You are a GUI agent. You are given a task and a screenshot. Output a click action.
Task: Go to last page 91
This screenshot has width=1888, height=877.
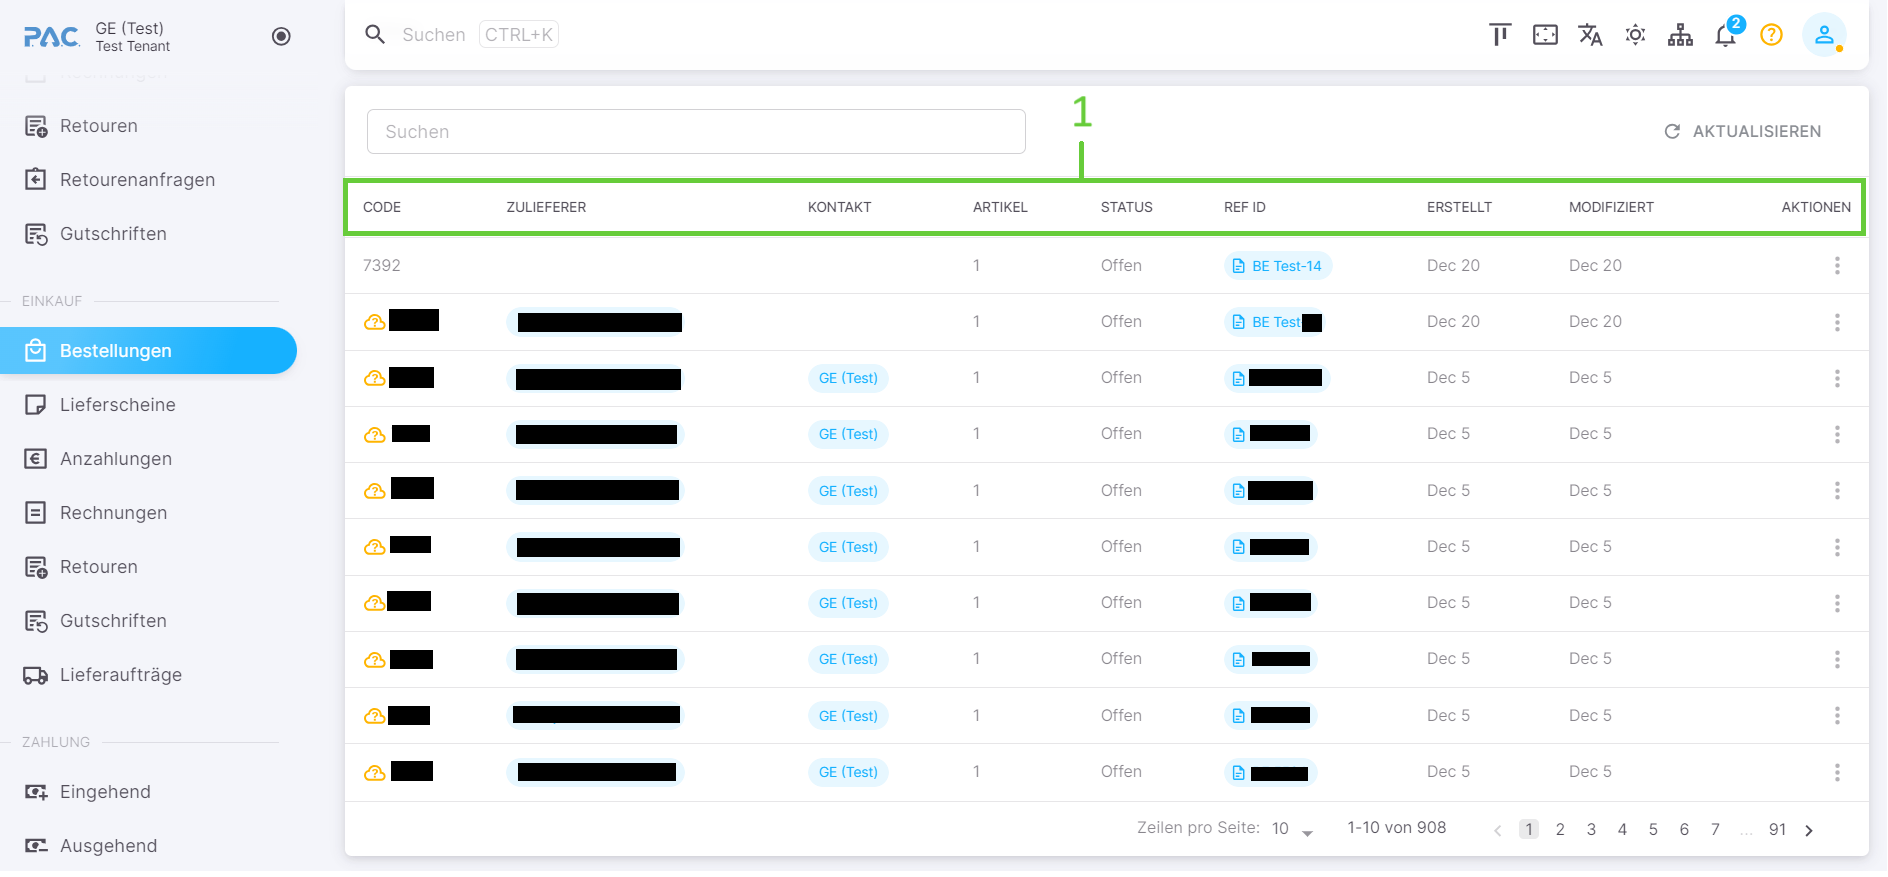(x=1777, y=829)
